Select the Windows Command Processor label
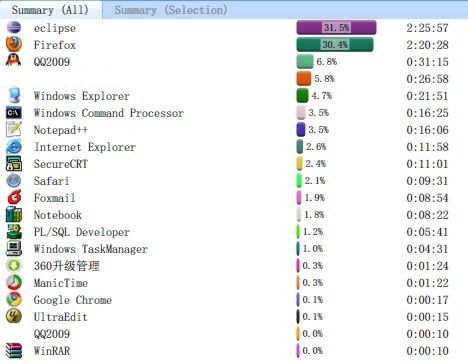Image resolution: width=468 pixels, height=364 pixels. point(109,113)
